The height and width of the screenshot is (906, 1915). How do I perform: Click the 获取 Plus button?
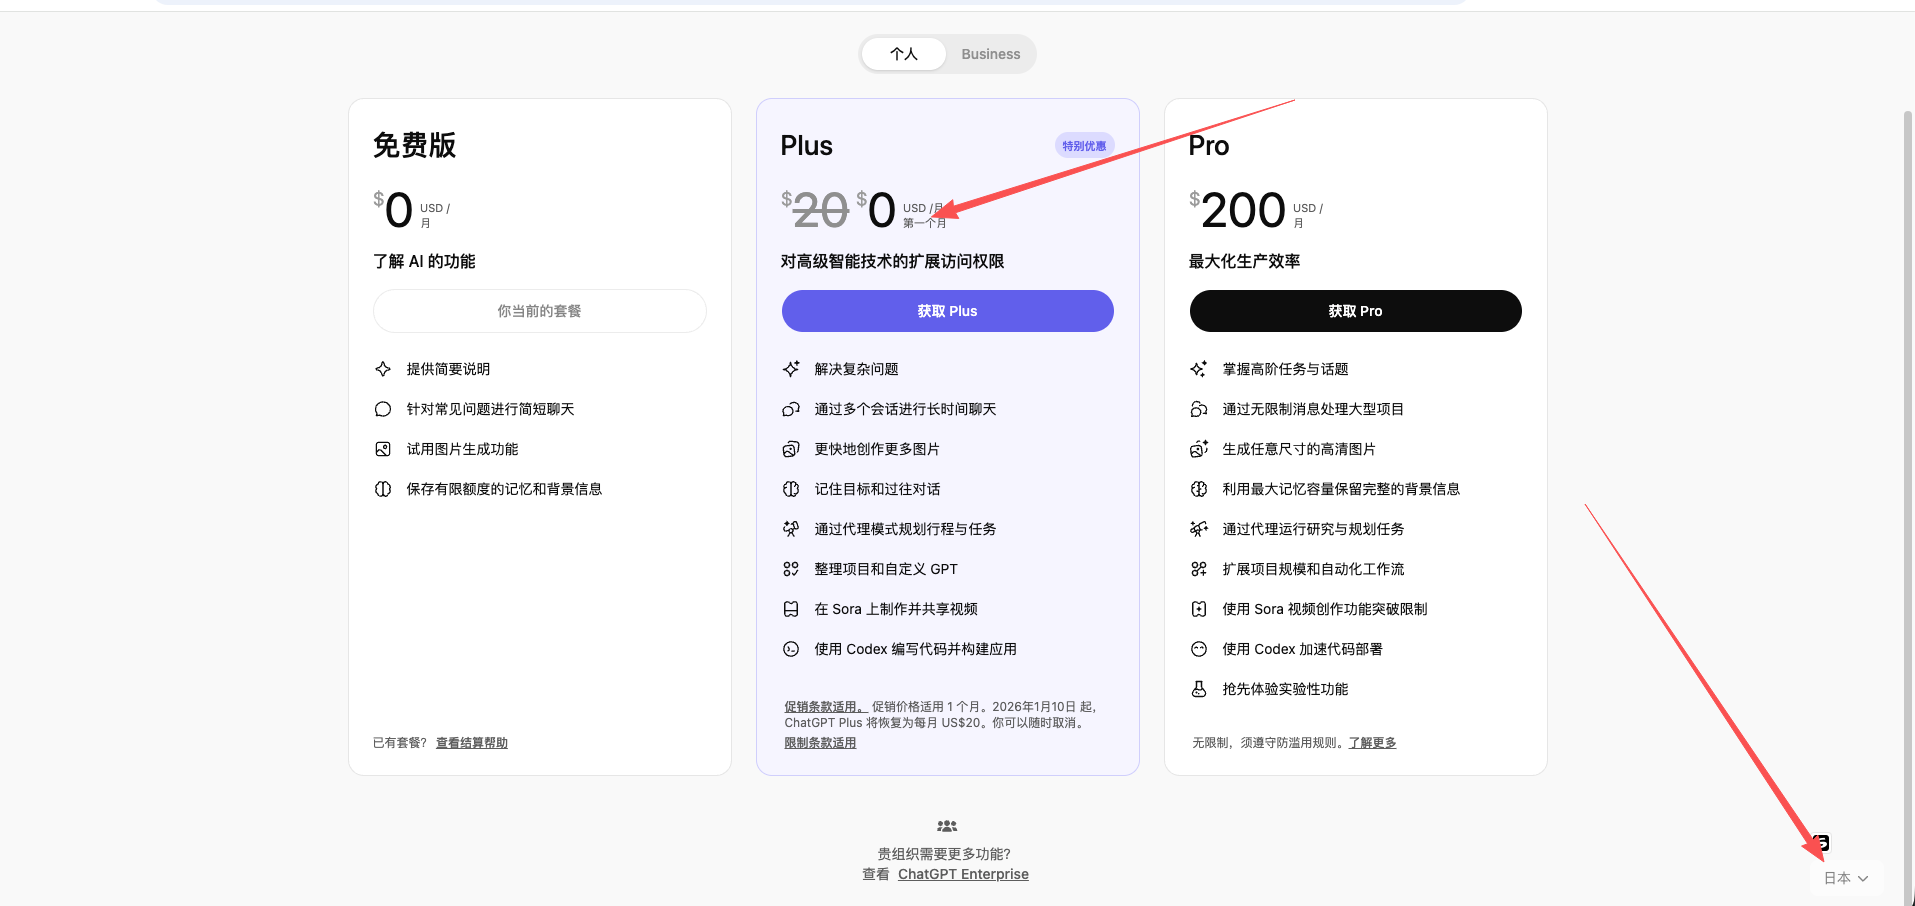pyautogui.click(x=946, y=311)
